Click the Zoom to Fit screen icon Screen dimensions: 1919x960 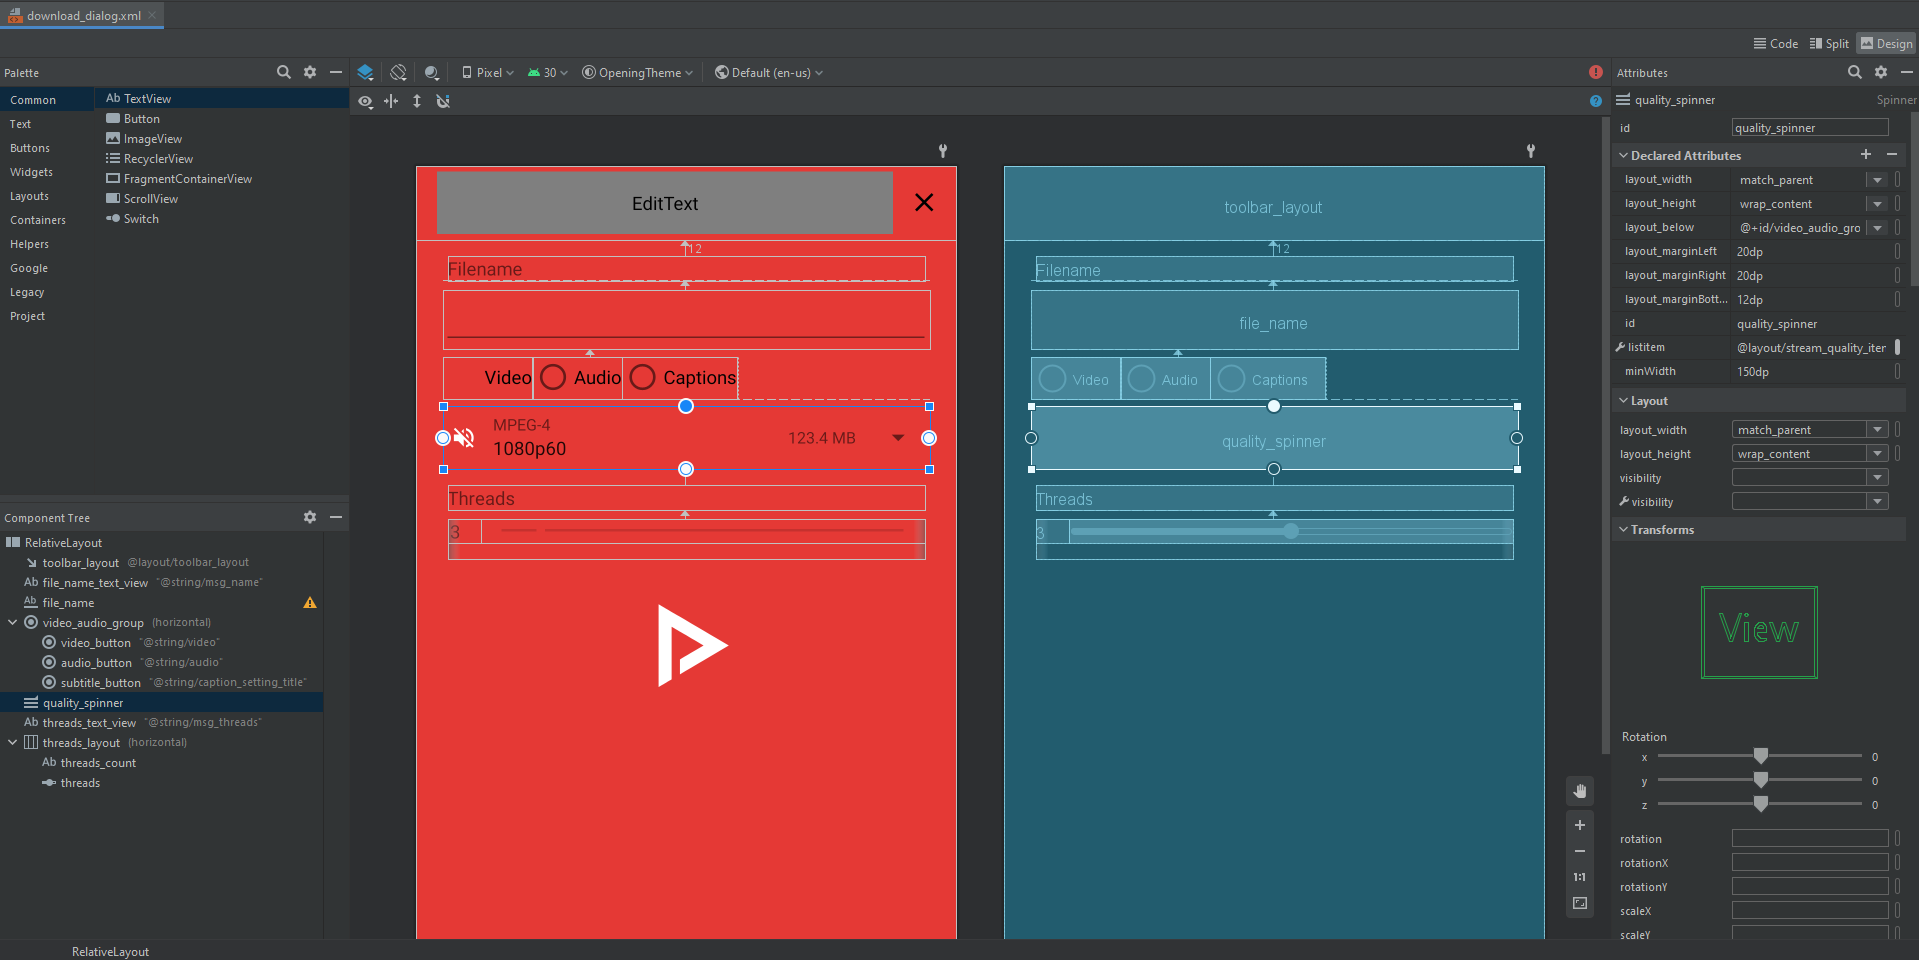1580,903
